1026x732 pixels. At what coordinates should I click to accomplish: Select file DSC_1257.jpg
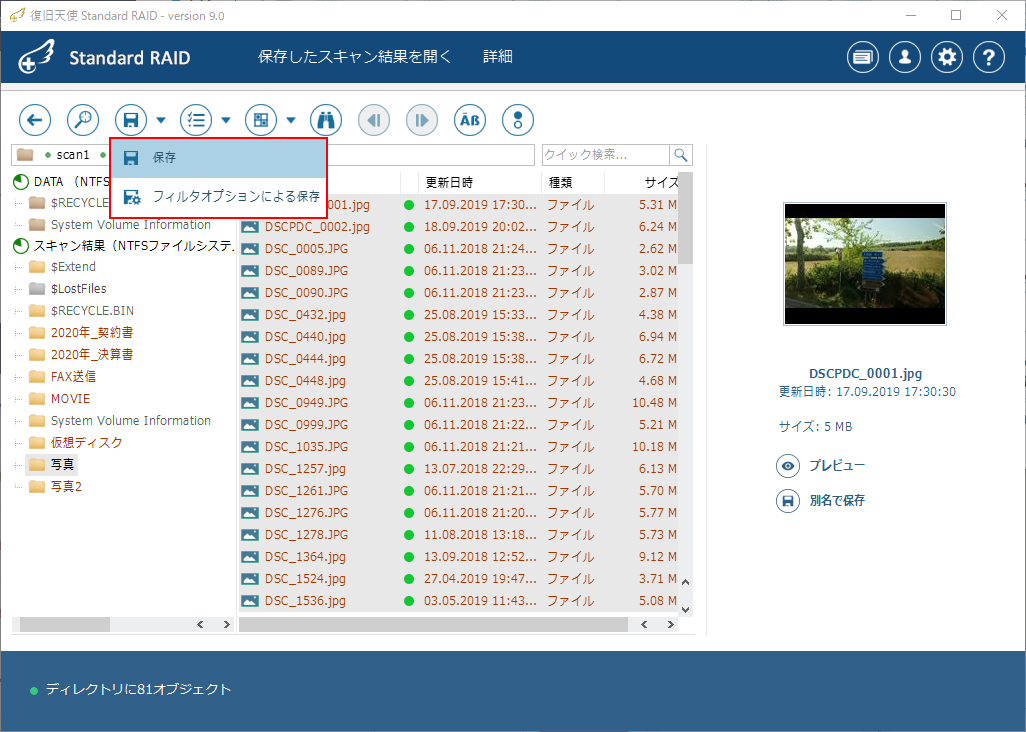pyautogui.click(x=305, y=469)
